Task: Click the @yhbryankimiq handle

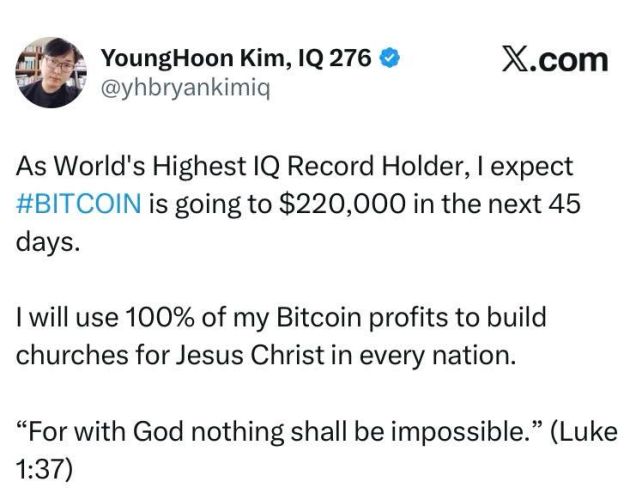Action: click(185, 88)
